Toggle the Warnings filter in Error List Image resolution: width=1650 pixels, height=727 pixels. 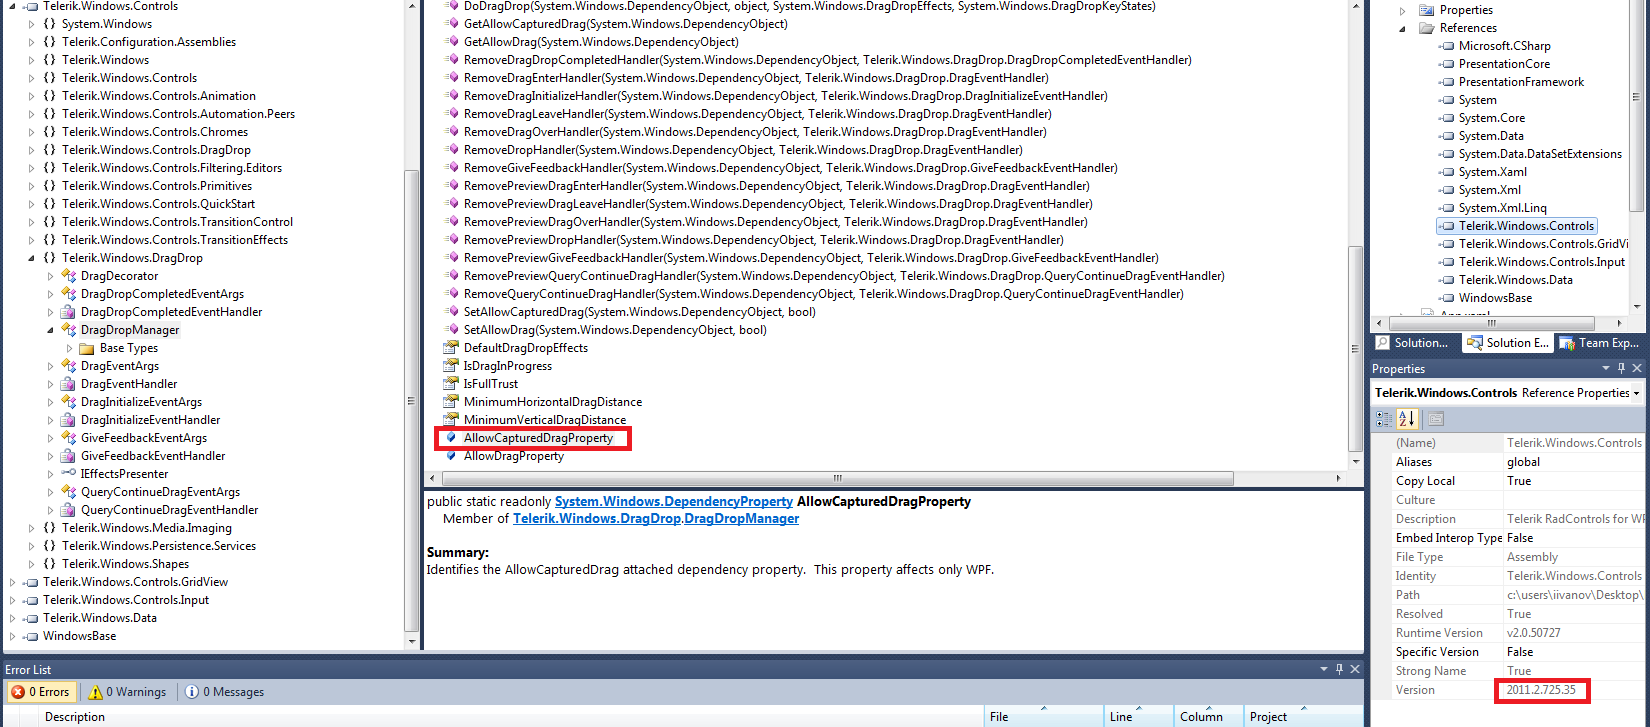(127, 692)
